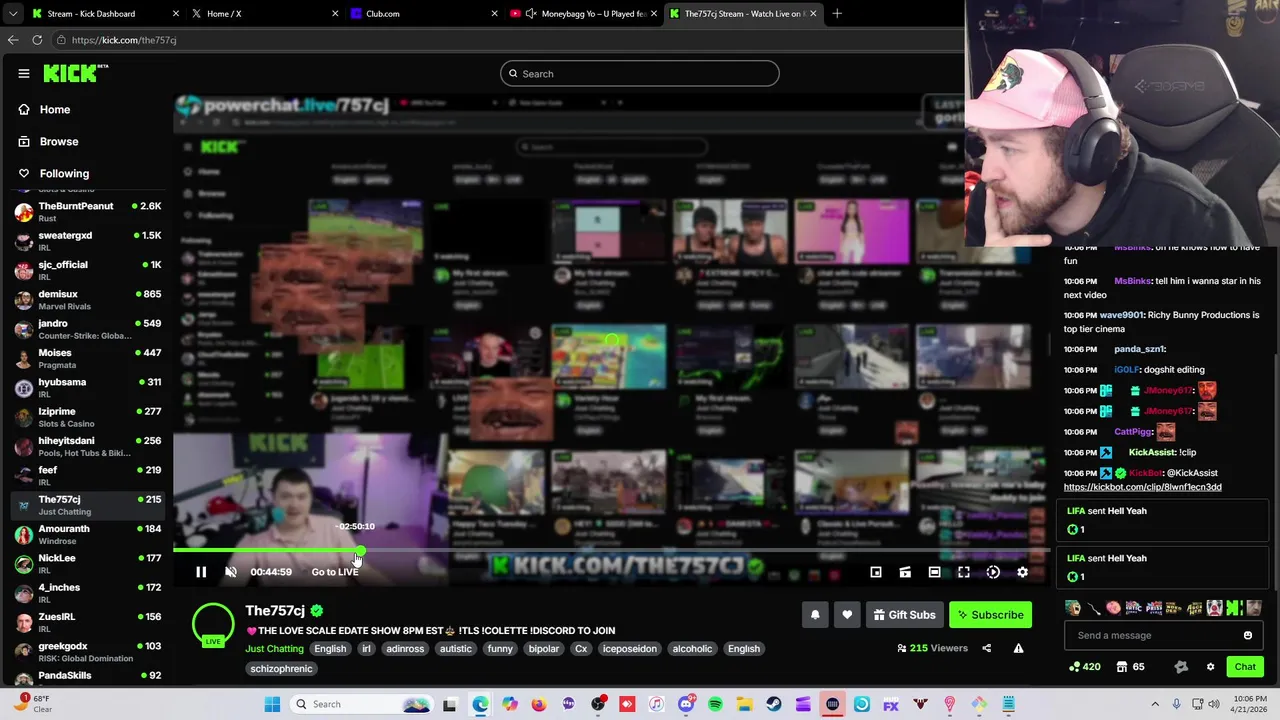Click the schizophrenic tag
The height and width of the screenshot is (720, 1280).
281,668
